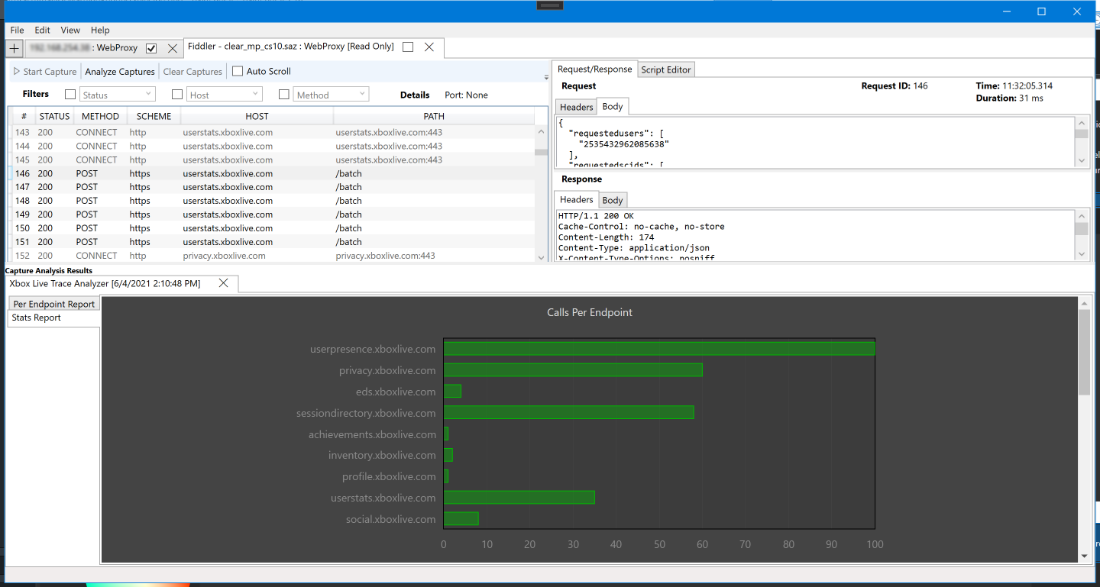
Task: Open the Method filter dropdown
Action: click(331, 94)
